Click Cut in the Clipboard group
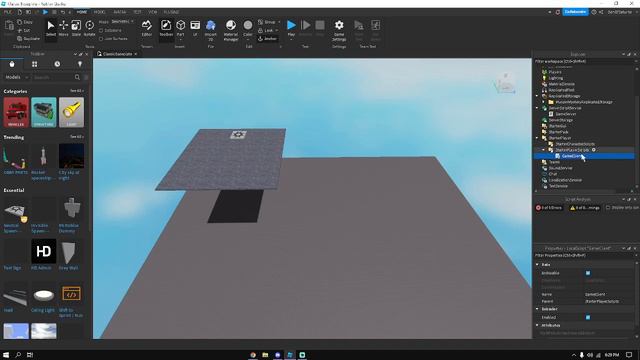640x360 pixels. point(24,31)
